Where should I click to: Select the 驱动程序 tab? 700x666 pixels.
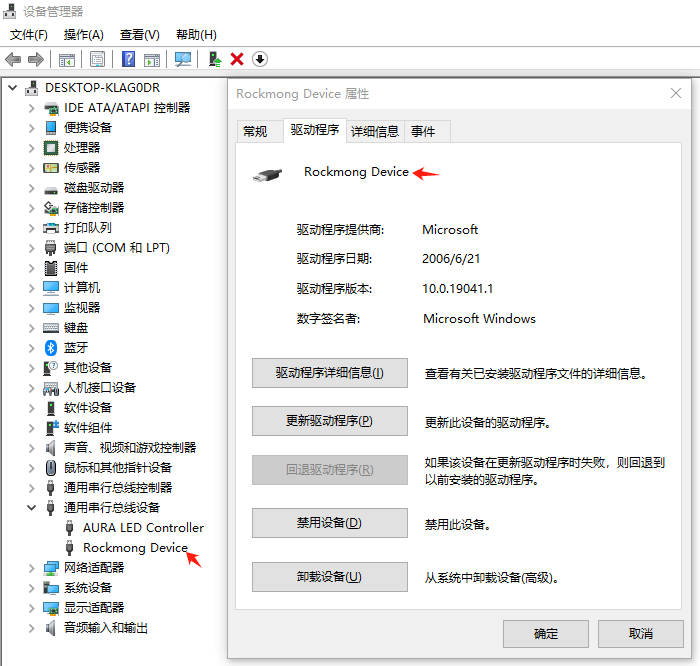click(x=315, y=130)
